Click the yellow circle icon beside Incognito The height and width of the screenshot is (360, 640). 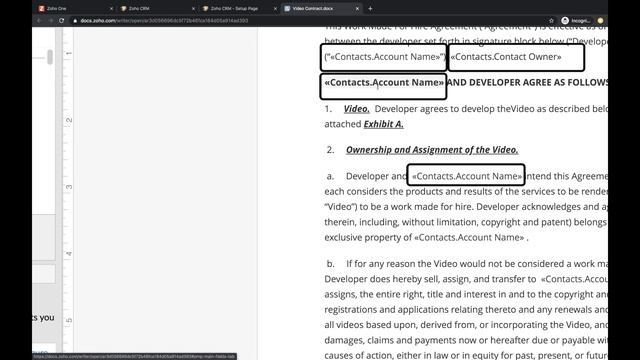click(x=600, y=20)
